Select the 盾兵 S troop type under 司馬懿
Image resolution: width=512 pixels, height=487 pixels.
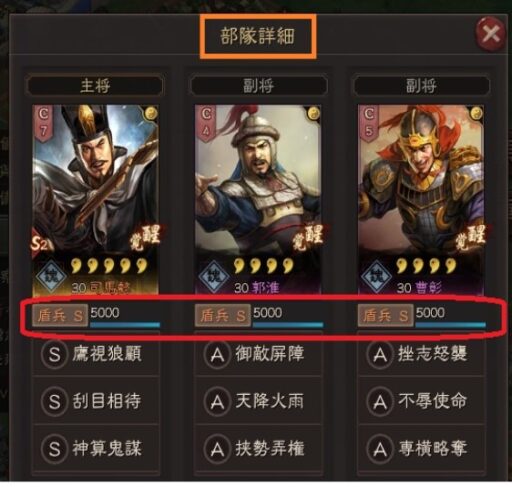point(60,315)
